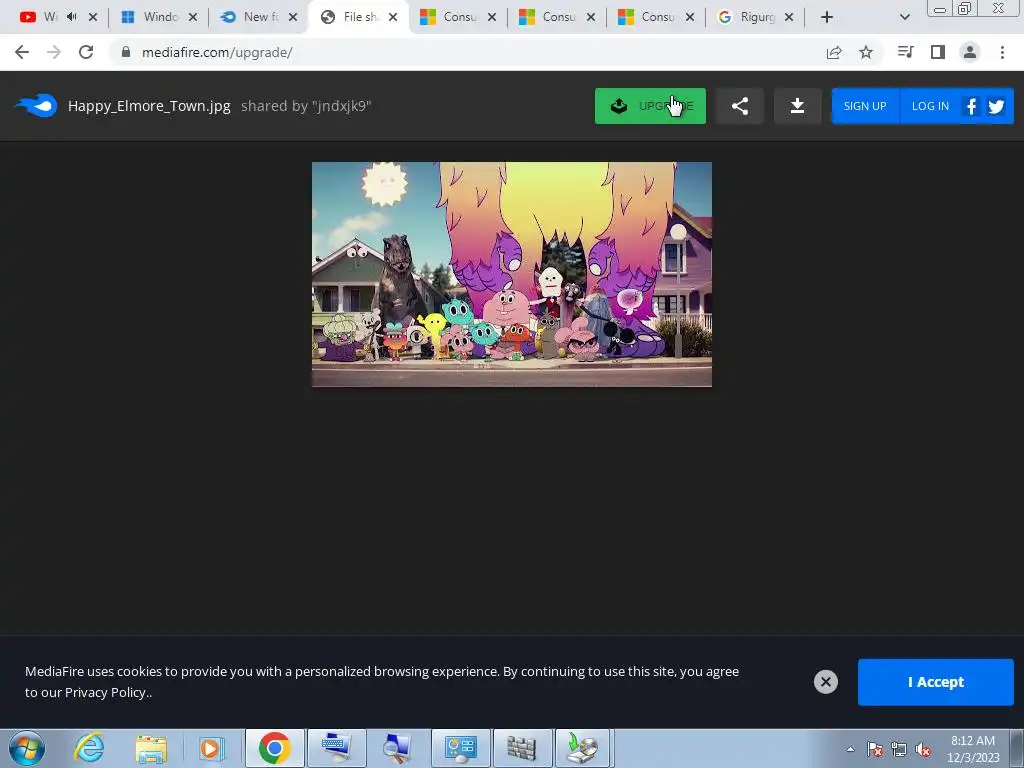
Task: Open the Chrome three-dot menu
Action: coord(1002,52)
